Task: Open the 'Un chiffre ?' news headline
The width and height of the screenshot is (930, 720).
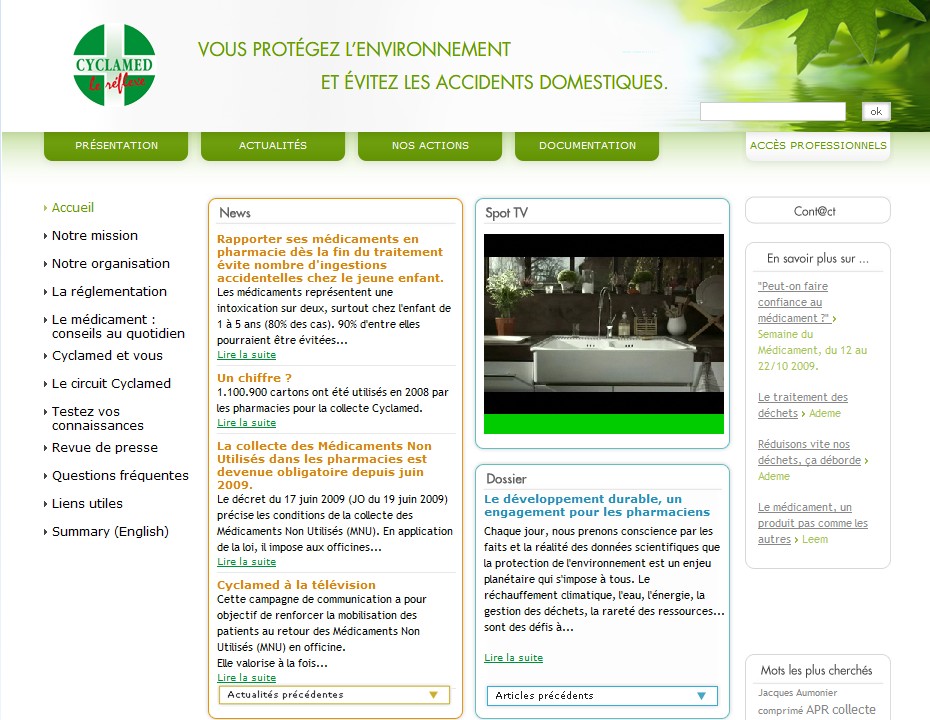Action: pos(254,378)
